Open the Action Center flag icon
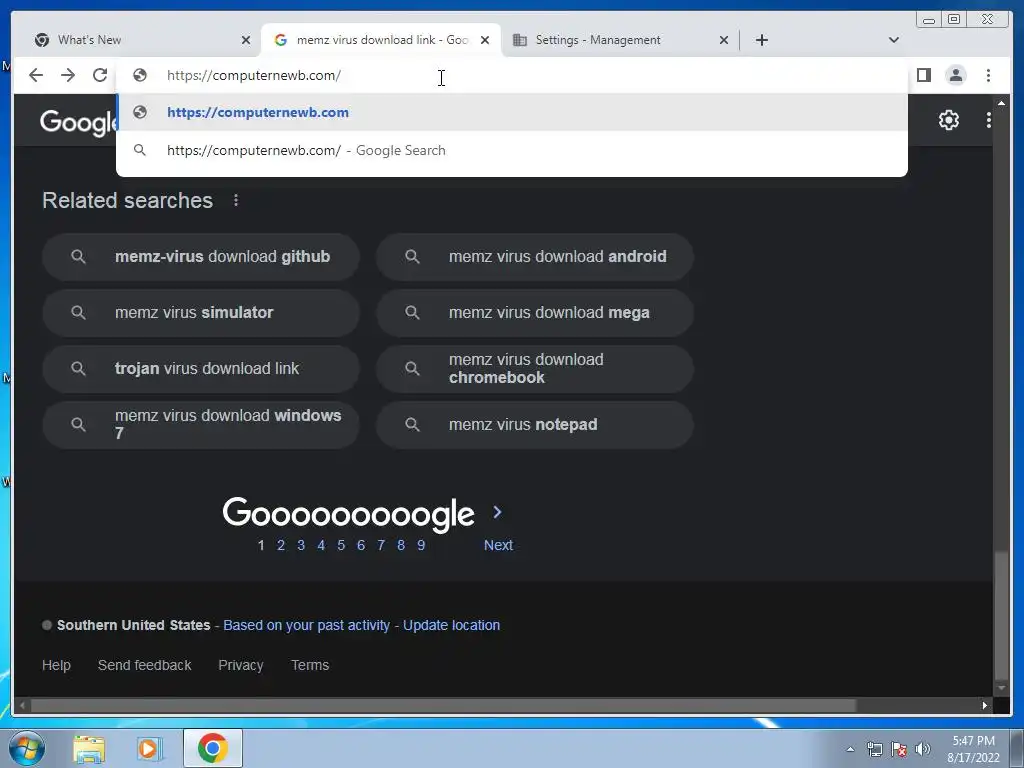 click(x=899, y=749)
